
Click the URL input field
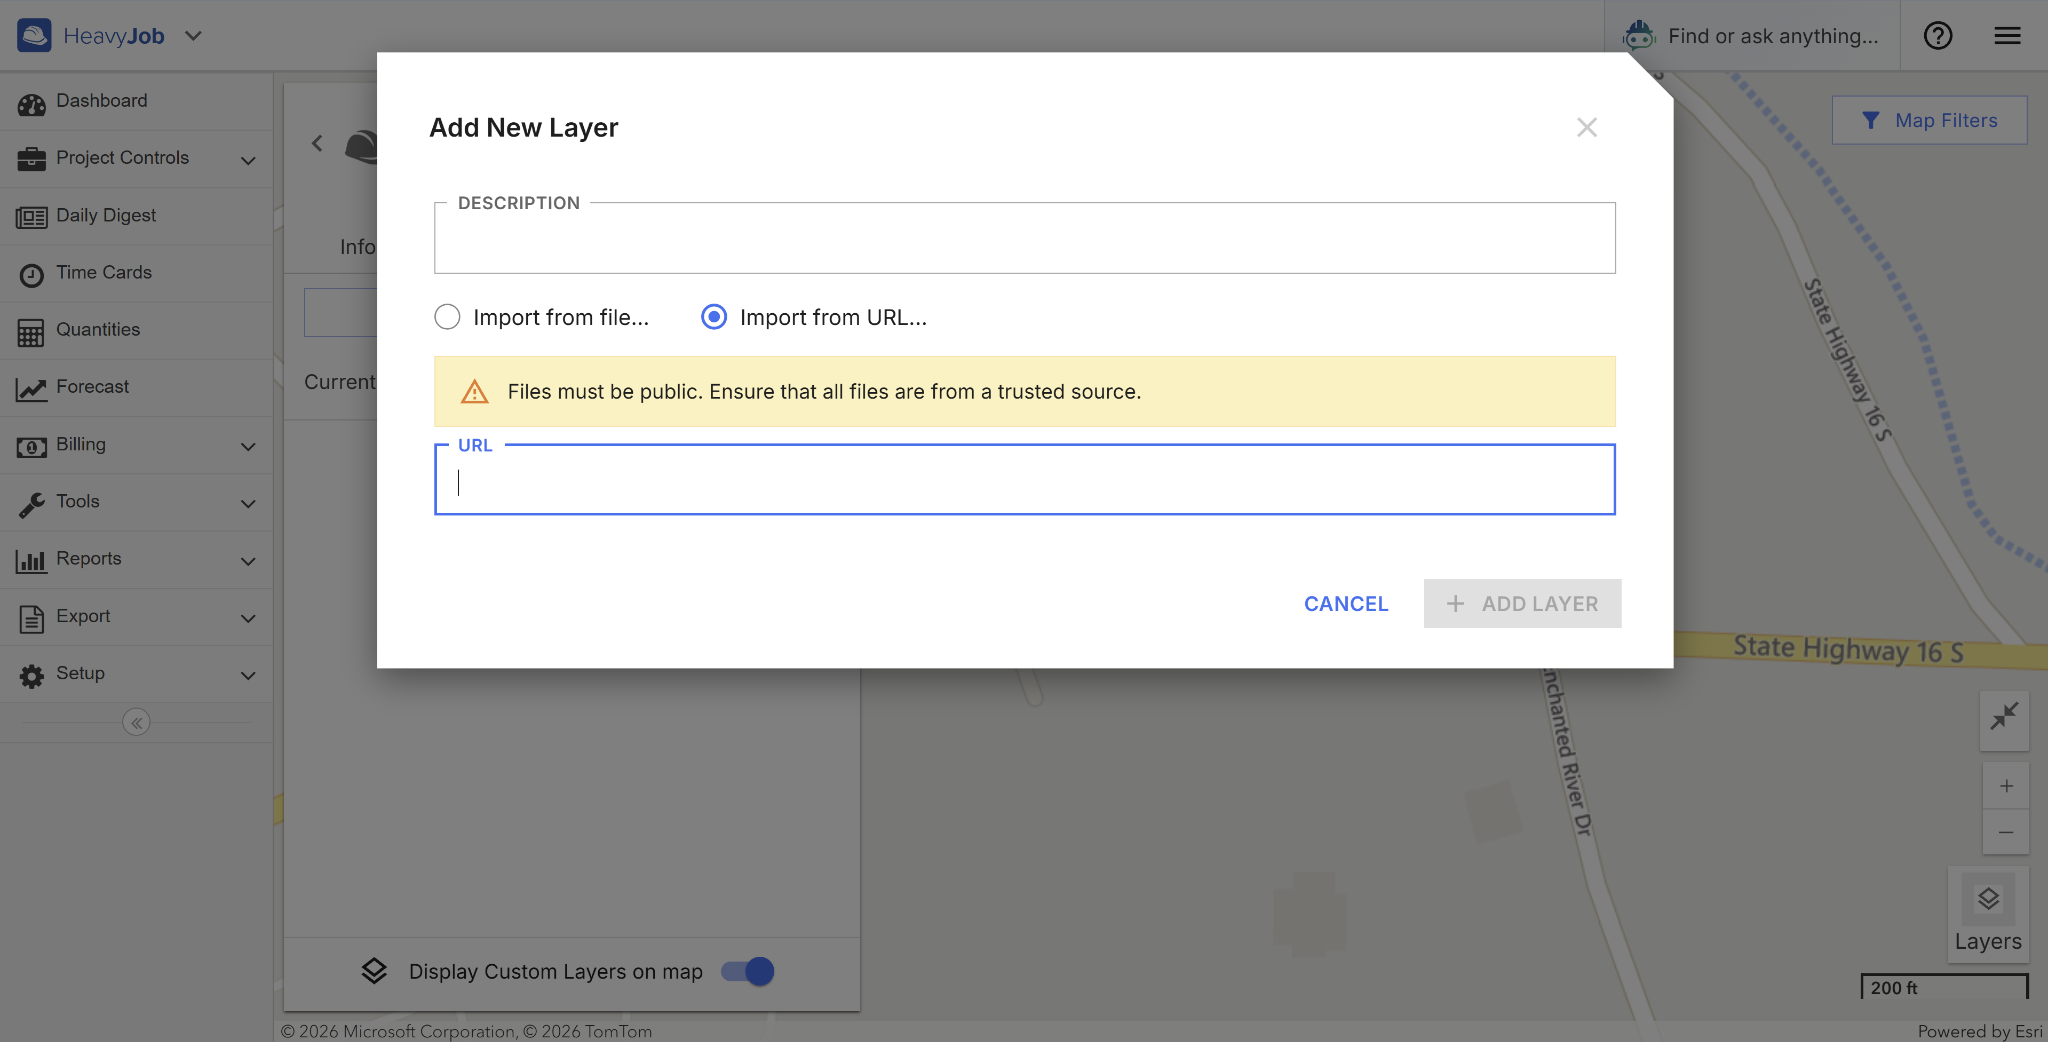coord(1024,480)
